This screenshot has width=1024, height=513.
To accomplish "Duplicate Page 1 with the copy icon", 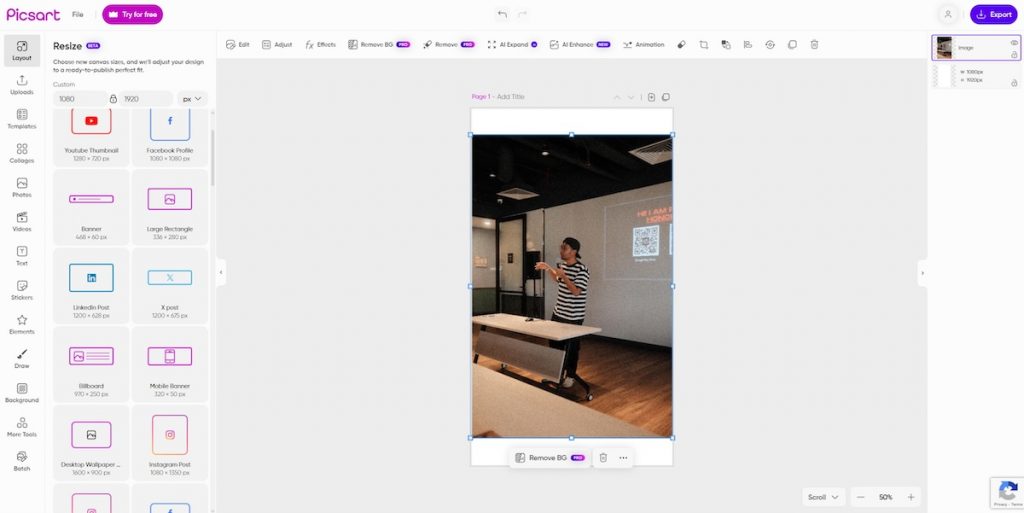I will pos(665,97).
